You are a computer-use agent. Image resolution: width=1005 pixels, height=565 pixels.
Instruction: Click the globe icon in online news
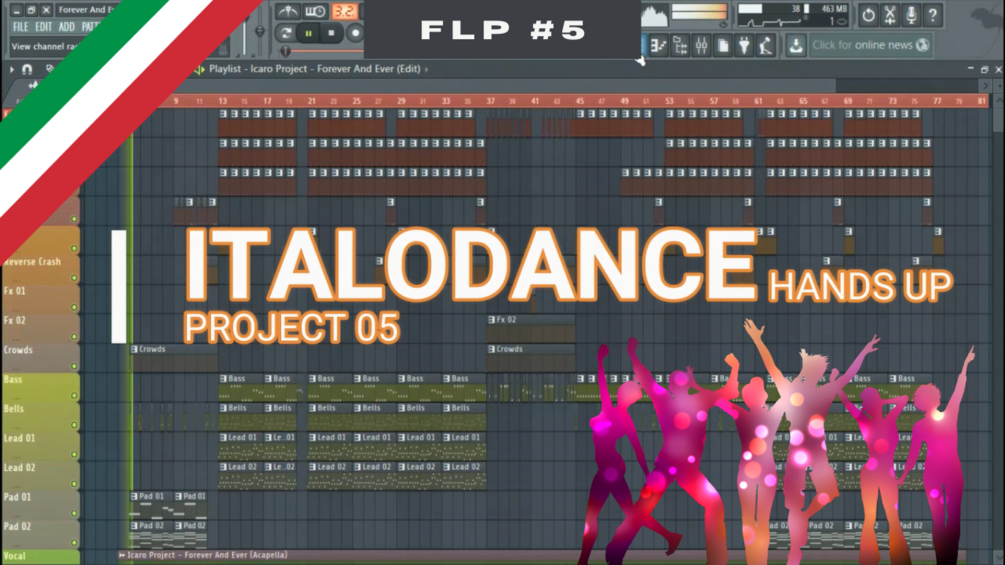(x=922, y=45)
